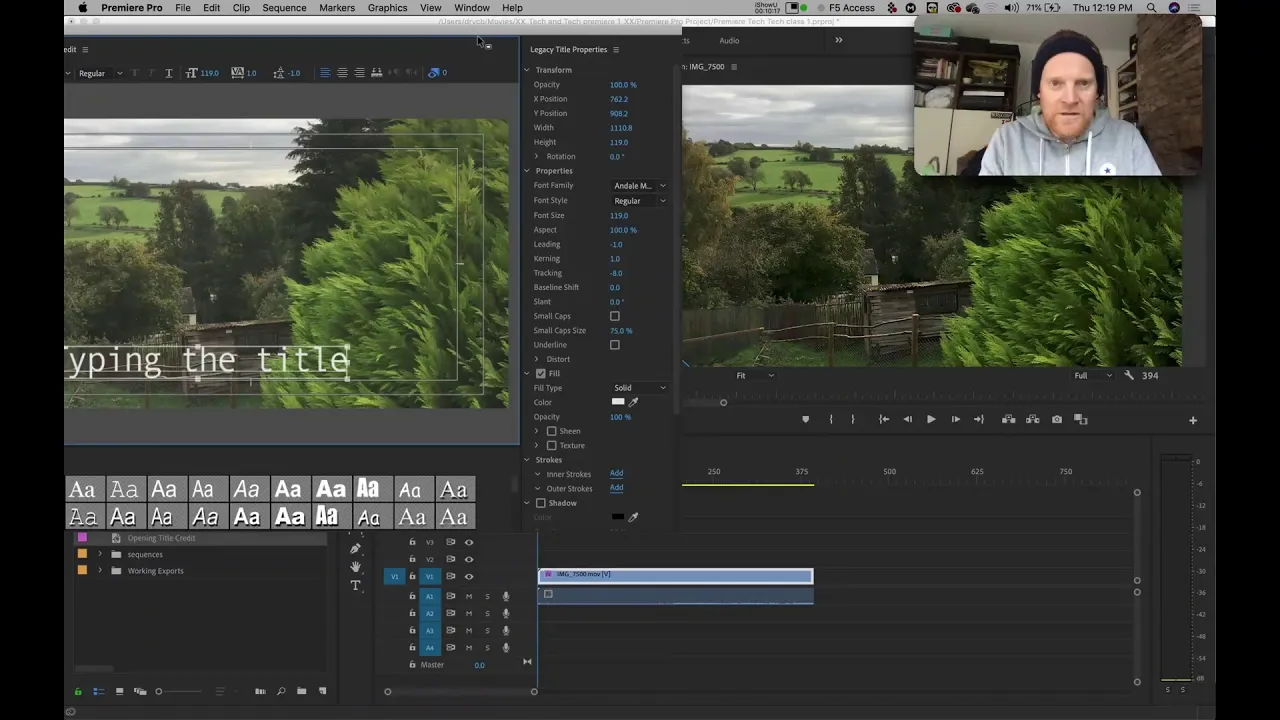The width and height of the screenshot is (1280, 720).
Task: Align title text right
Action: pyautogui.click(x=359, y=73)
